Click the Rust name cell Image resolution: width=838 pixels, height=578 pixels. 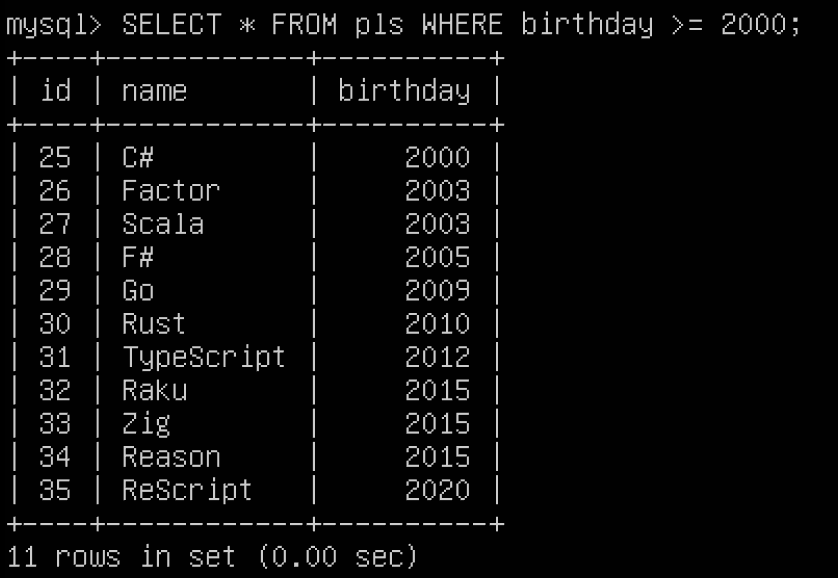click(154, 324)
